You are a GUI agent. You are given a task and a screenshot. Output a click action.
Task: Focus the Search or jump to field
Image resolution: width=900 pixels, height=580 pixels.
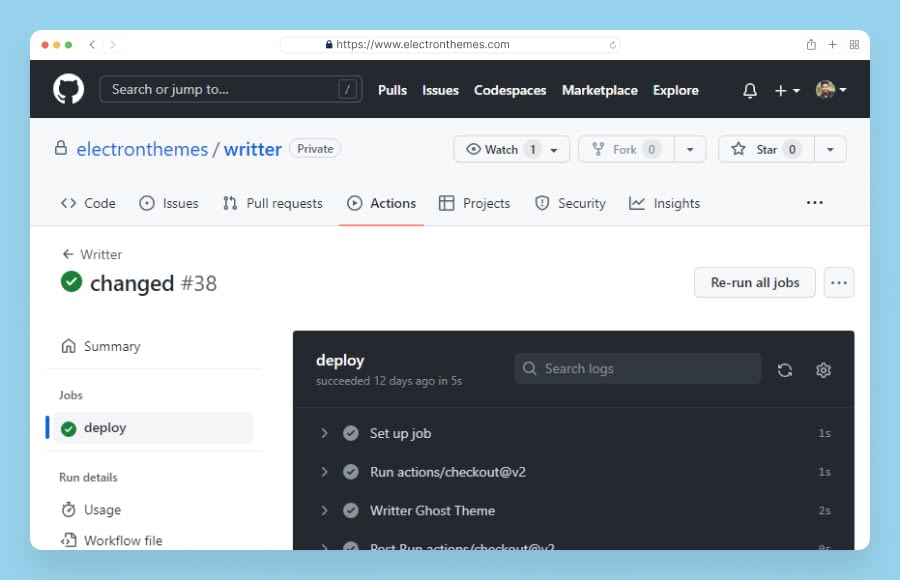click(x=231, y=89)
